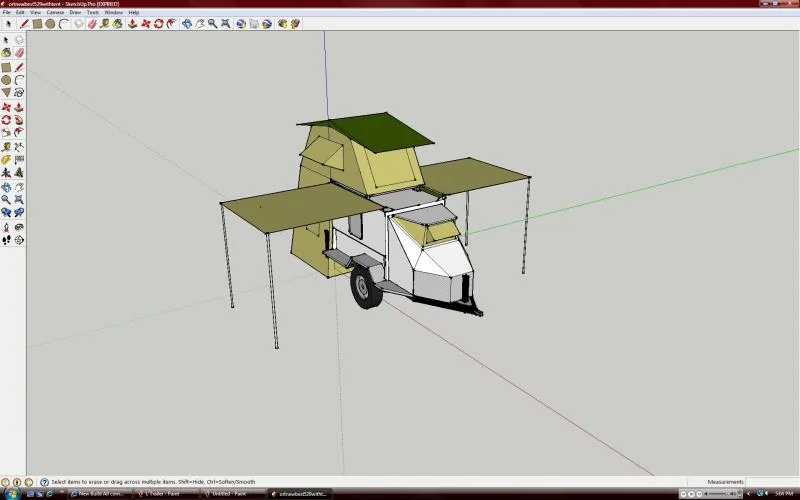Click the help question-mark icon in status bar
Image resolution: width=800 pixels, height=500 pixels.
coord(44,482)
